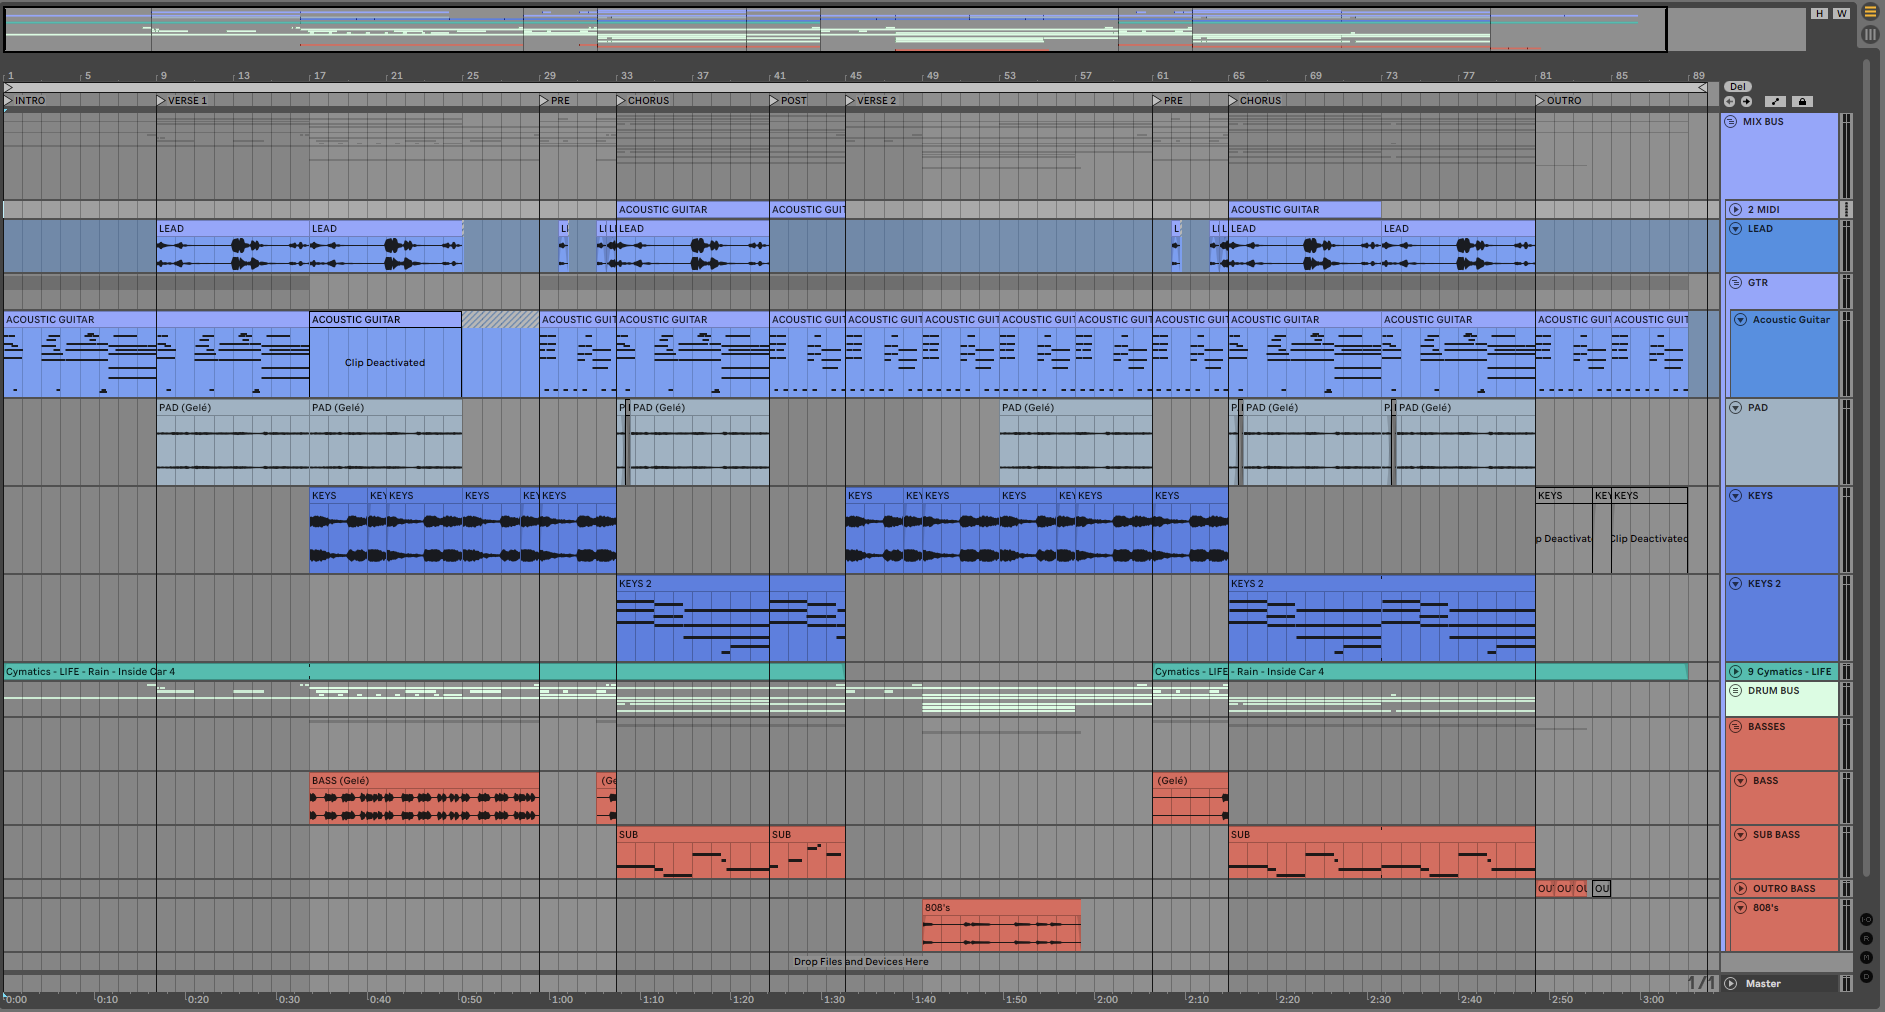
Task: Collapse the BASSES group track
Action: click(1736, 727)
